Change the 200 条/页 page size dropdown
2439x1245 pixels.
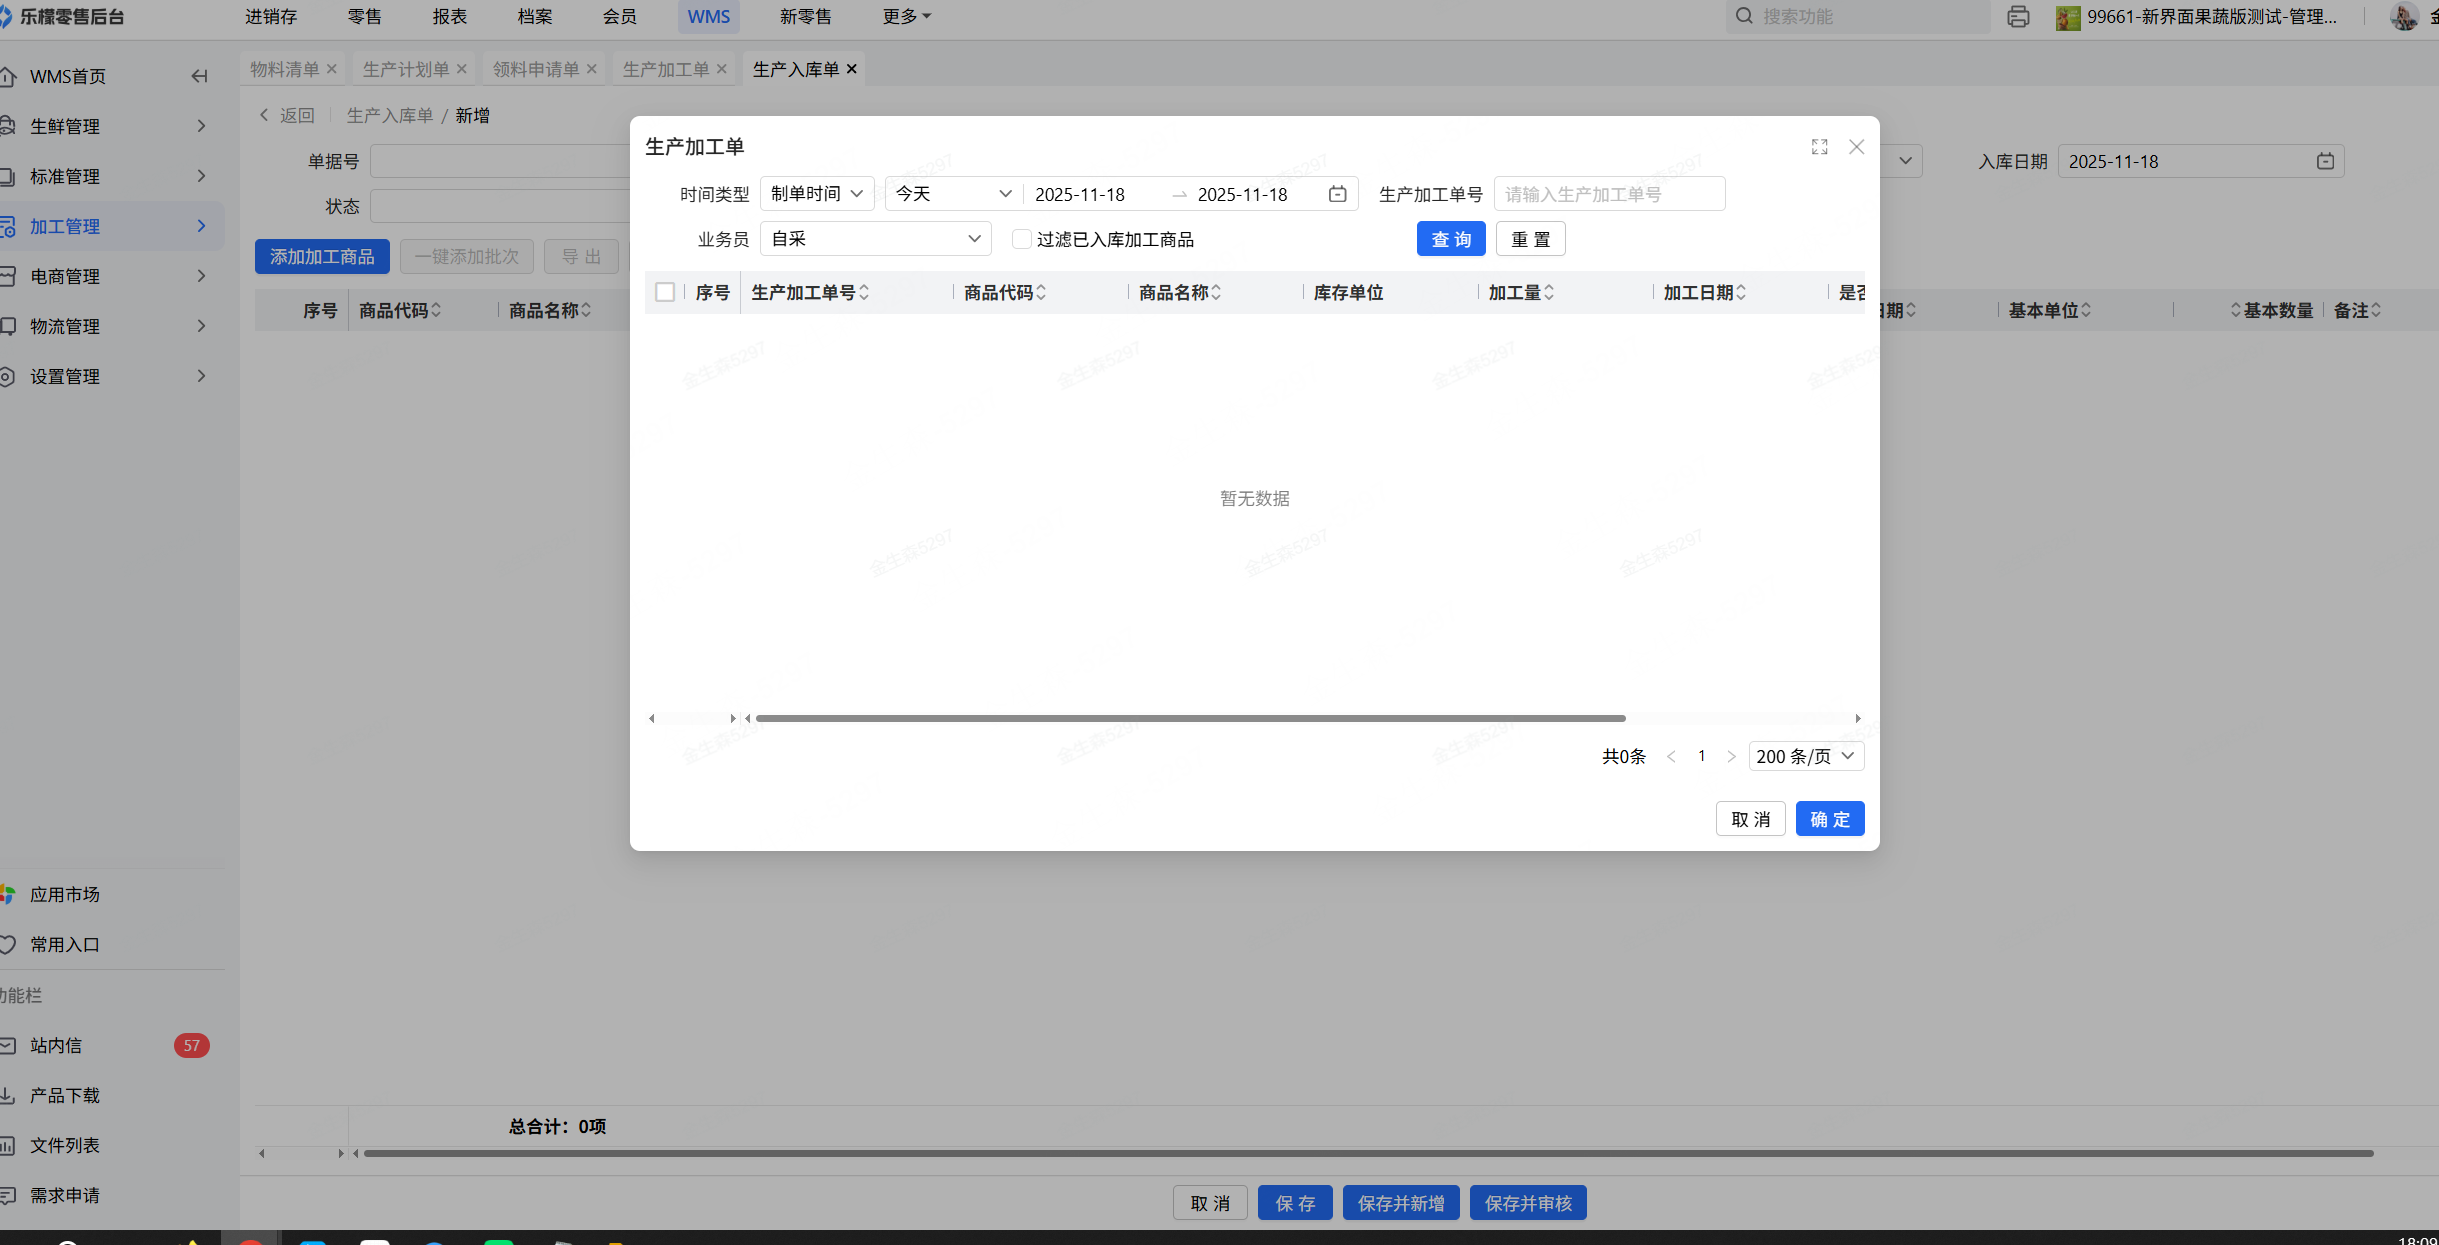(x=1805, y=757)
